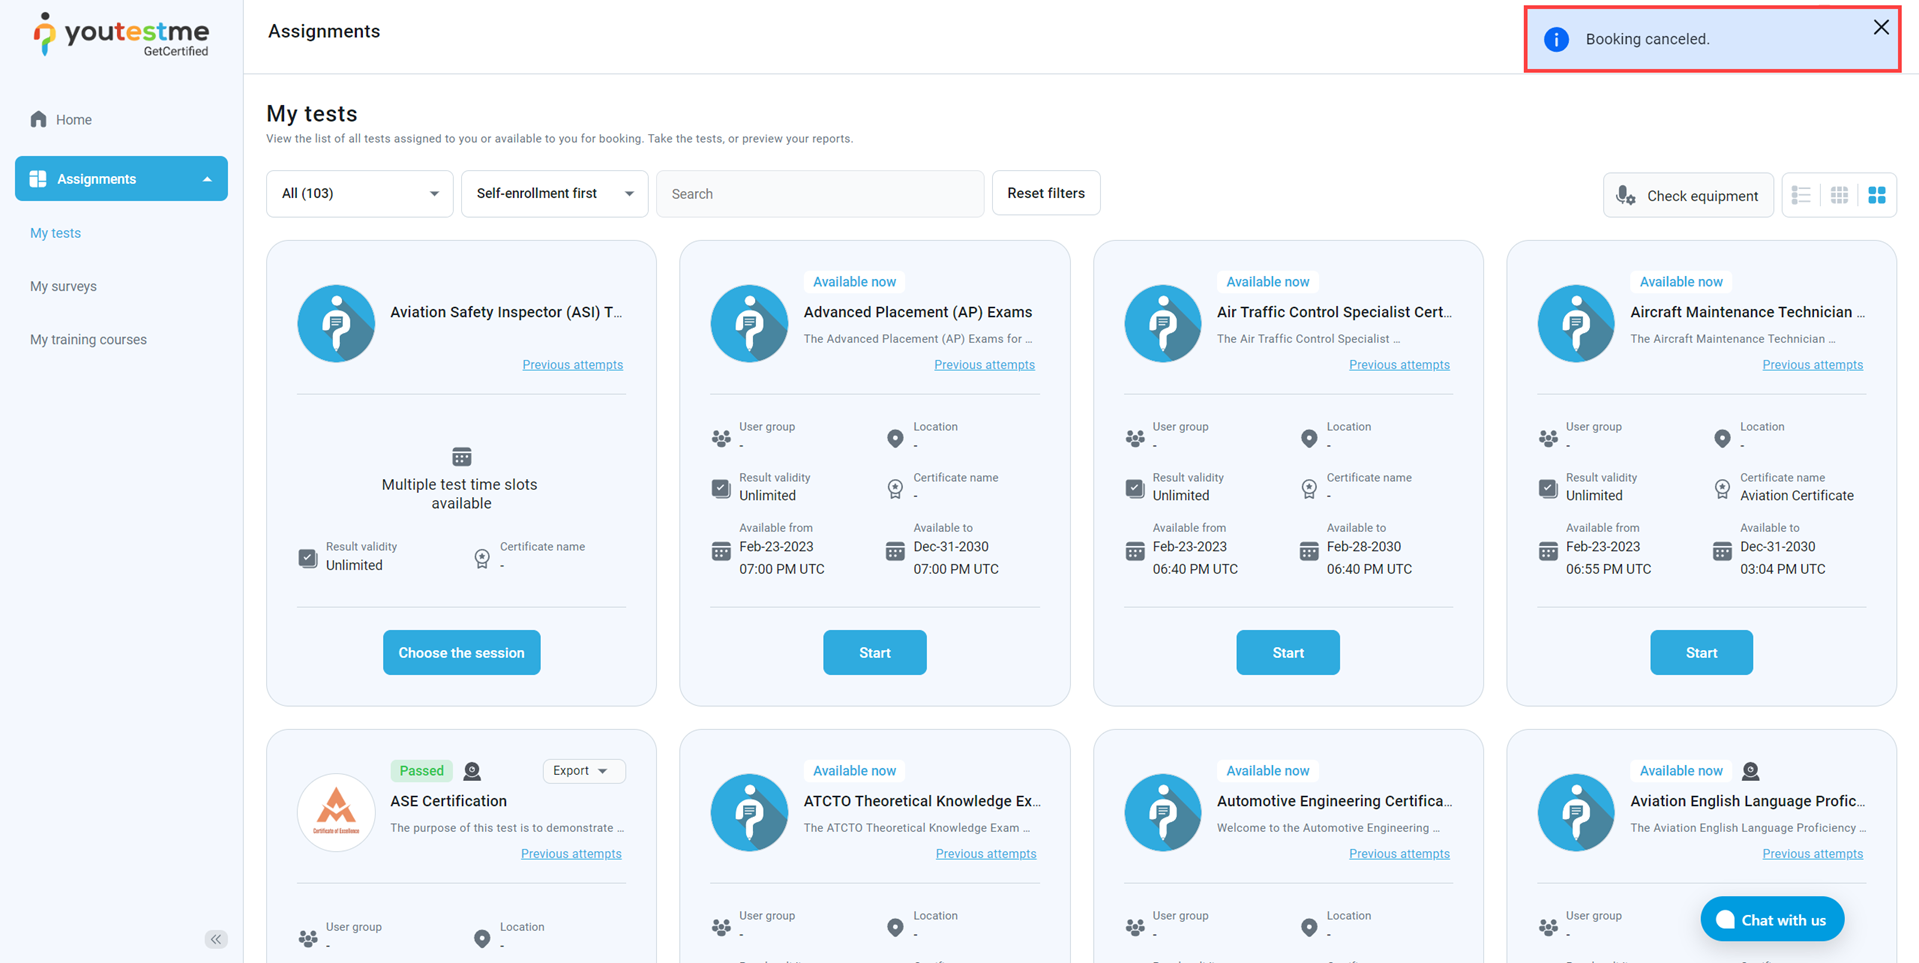Screen dimensions: 1919x963
Task: Open Previous attempts for Air Traffic Control
Action: 1398,365
